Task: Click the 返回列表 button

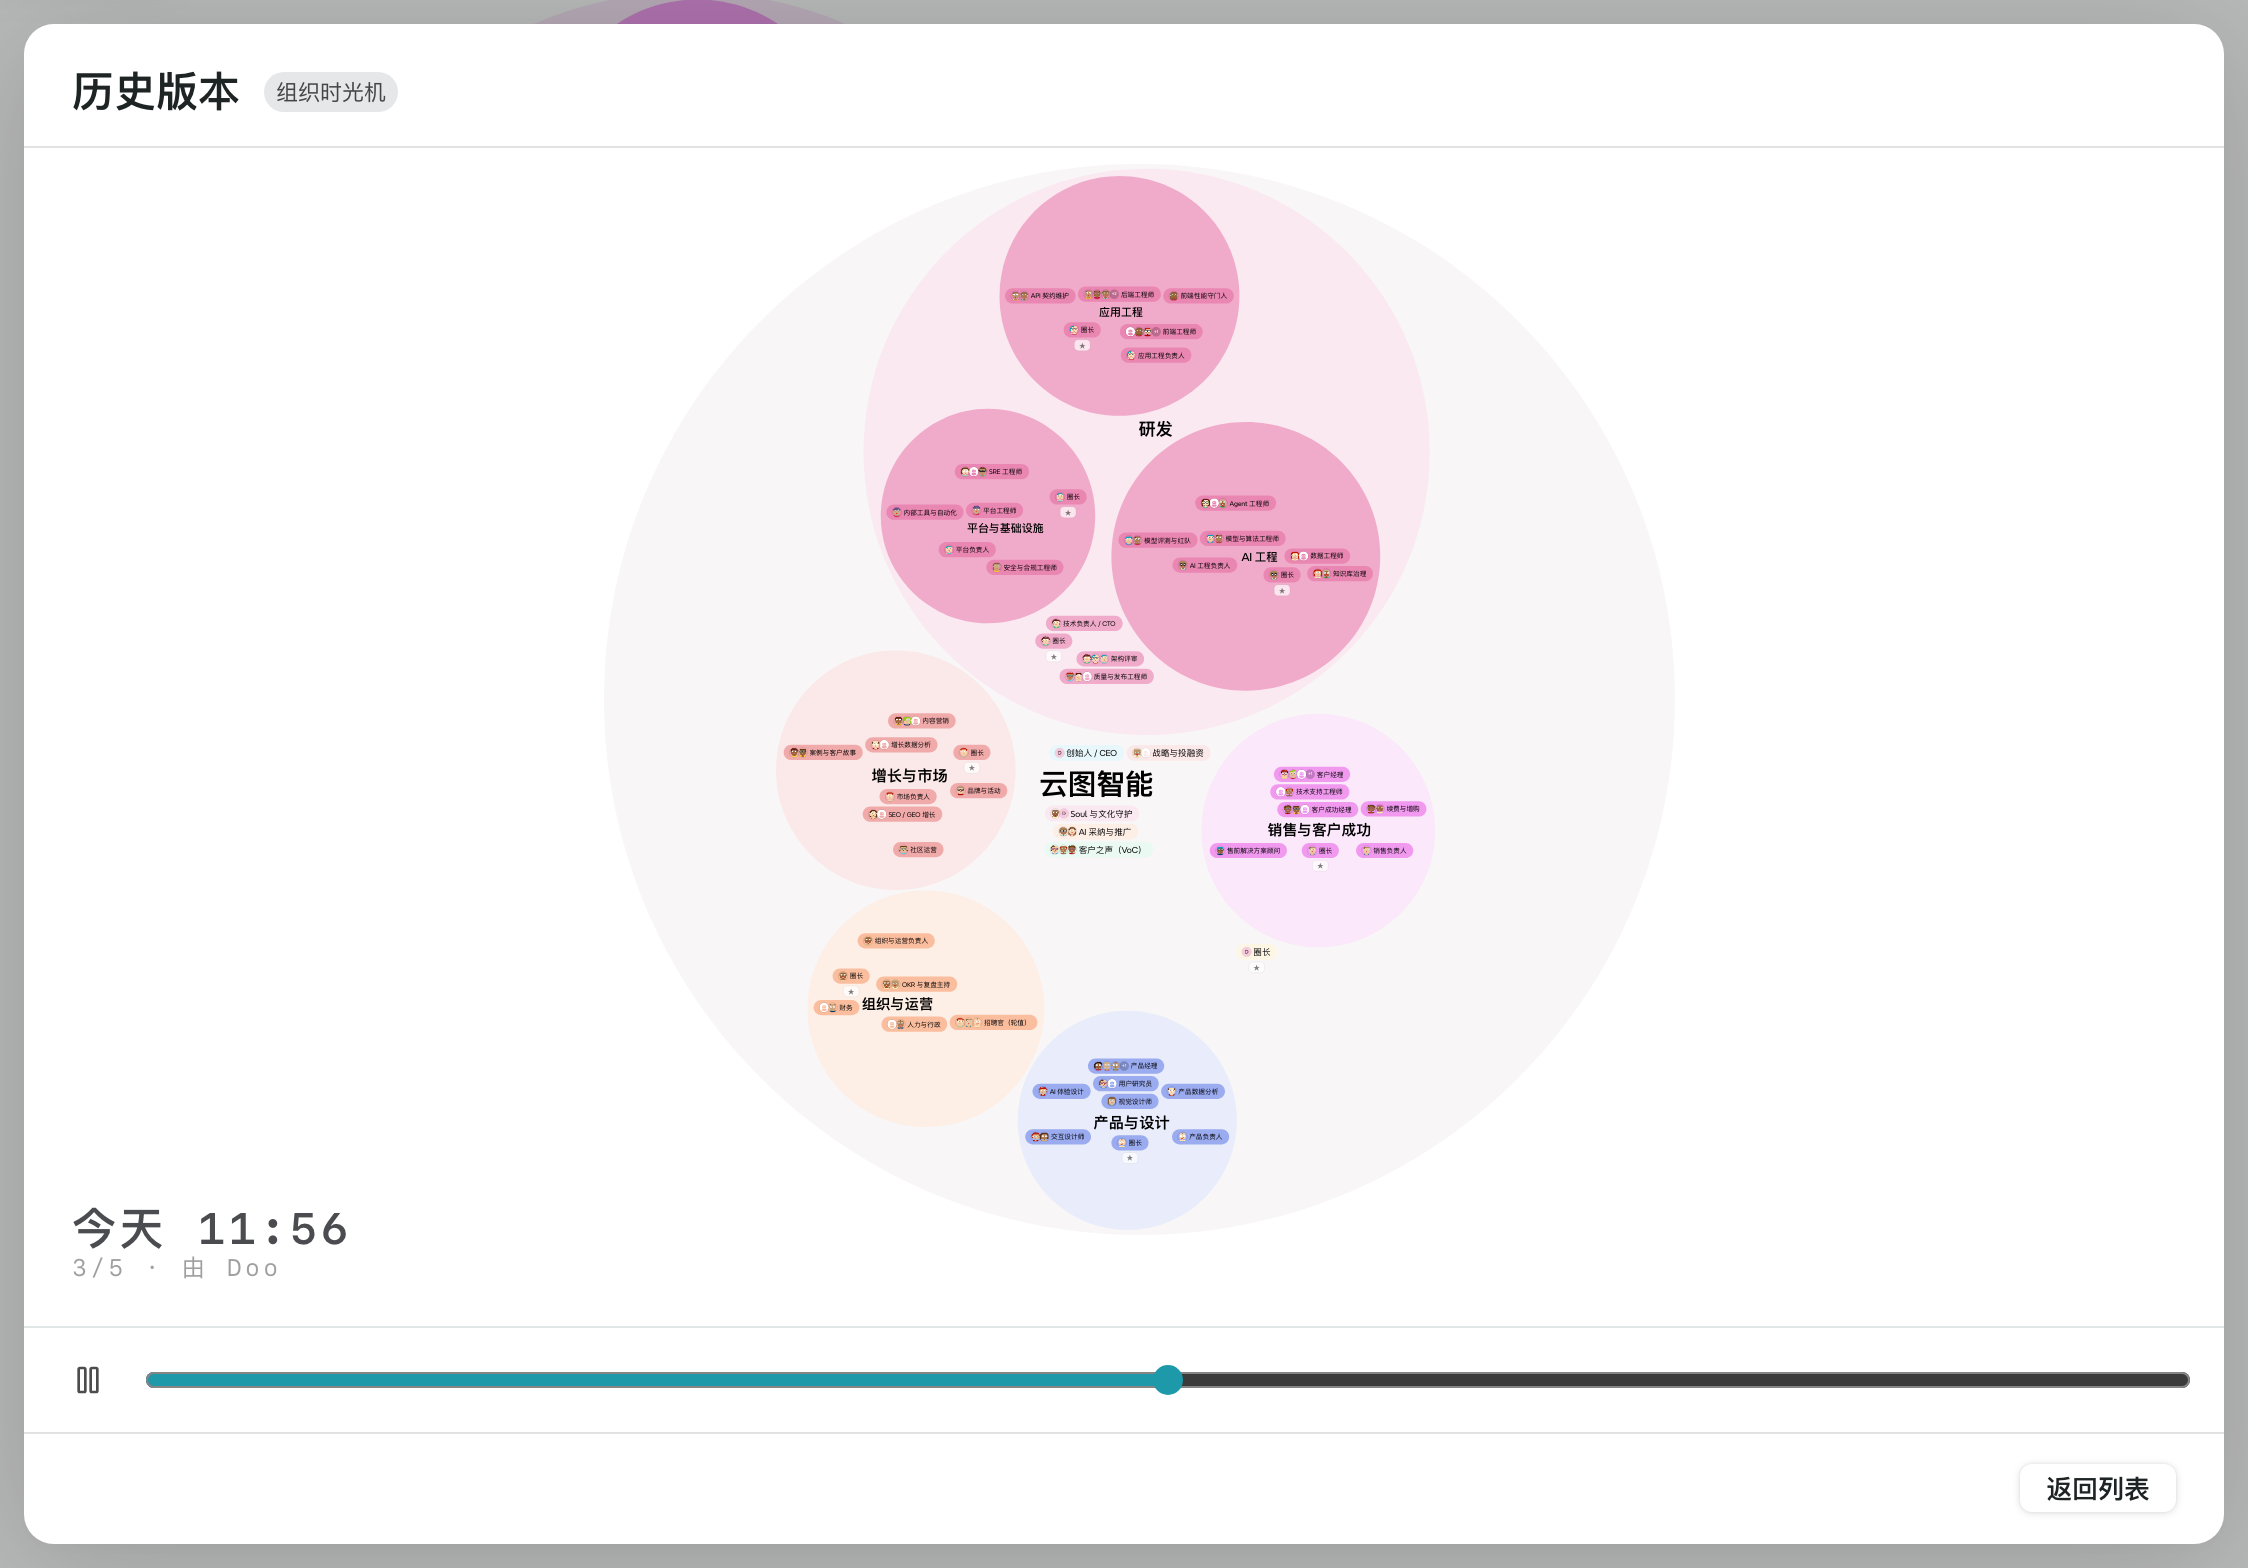Action: 2097,1489
